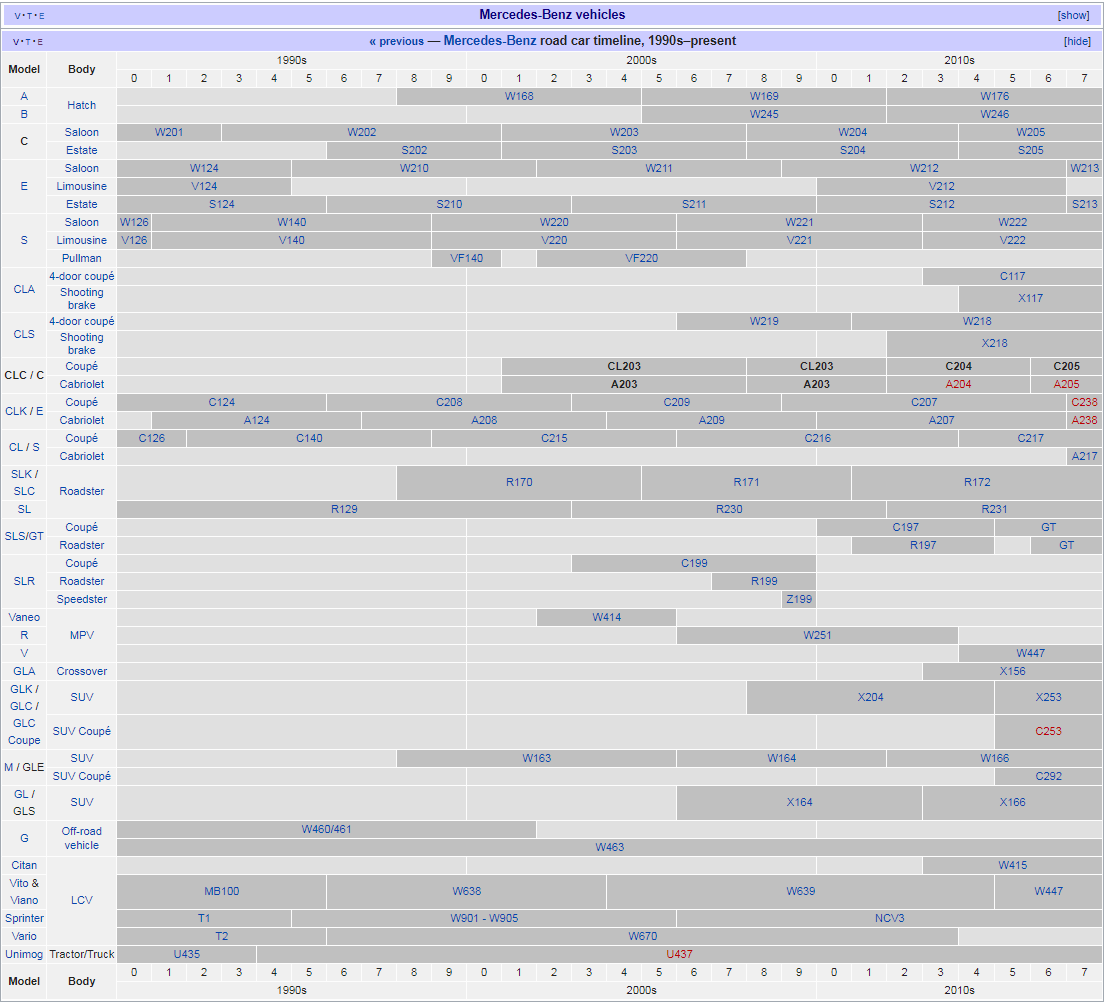Open the W460/461 G-Class link

pos(327,829)
